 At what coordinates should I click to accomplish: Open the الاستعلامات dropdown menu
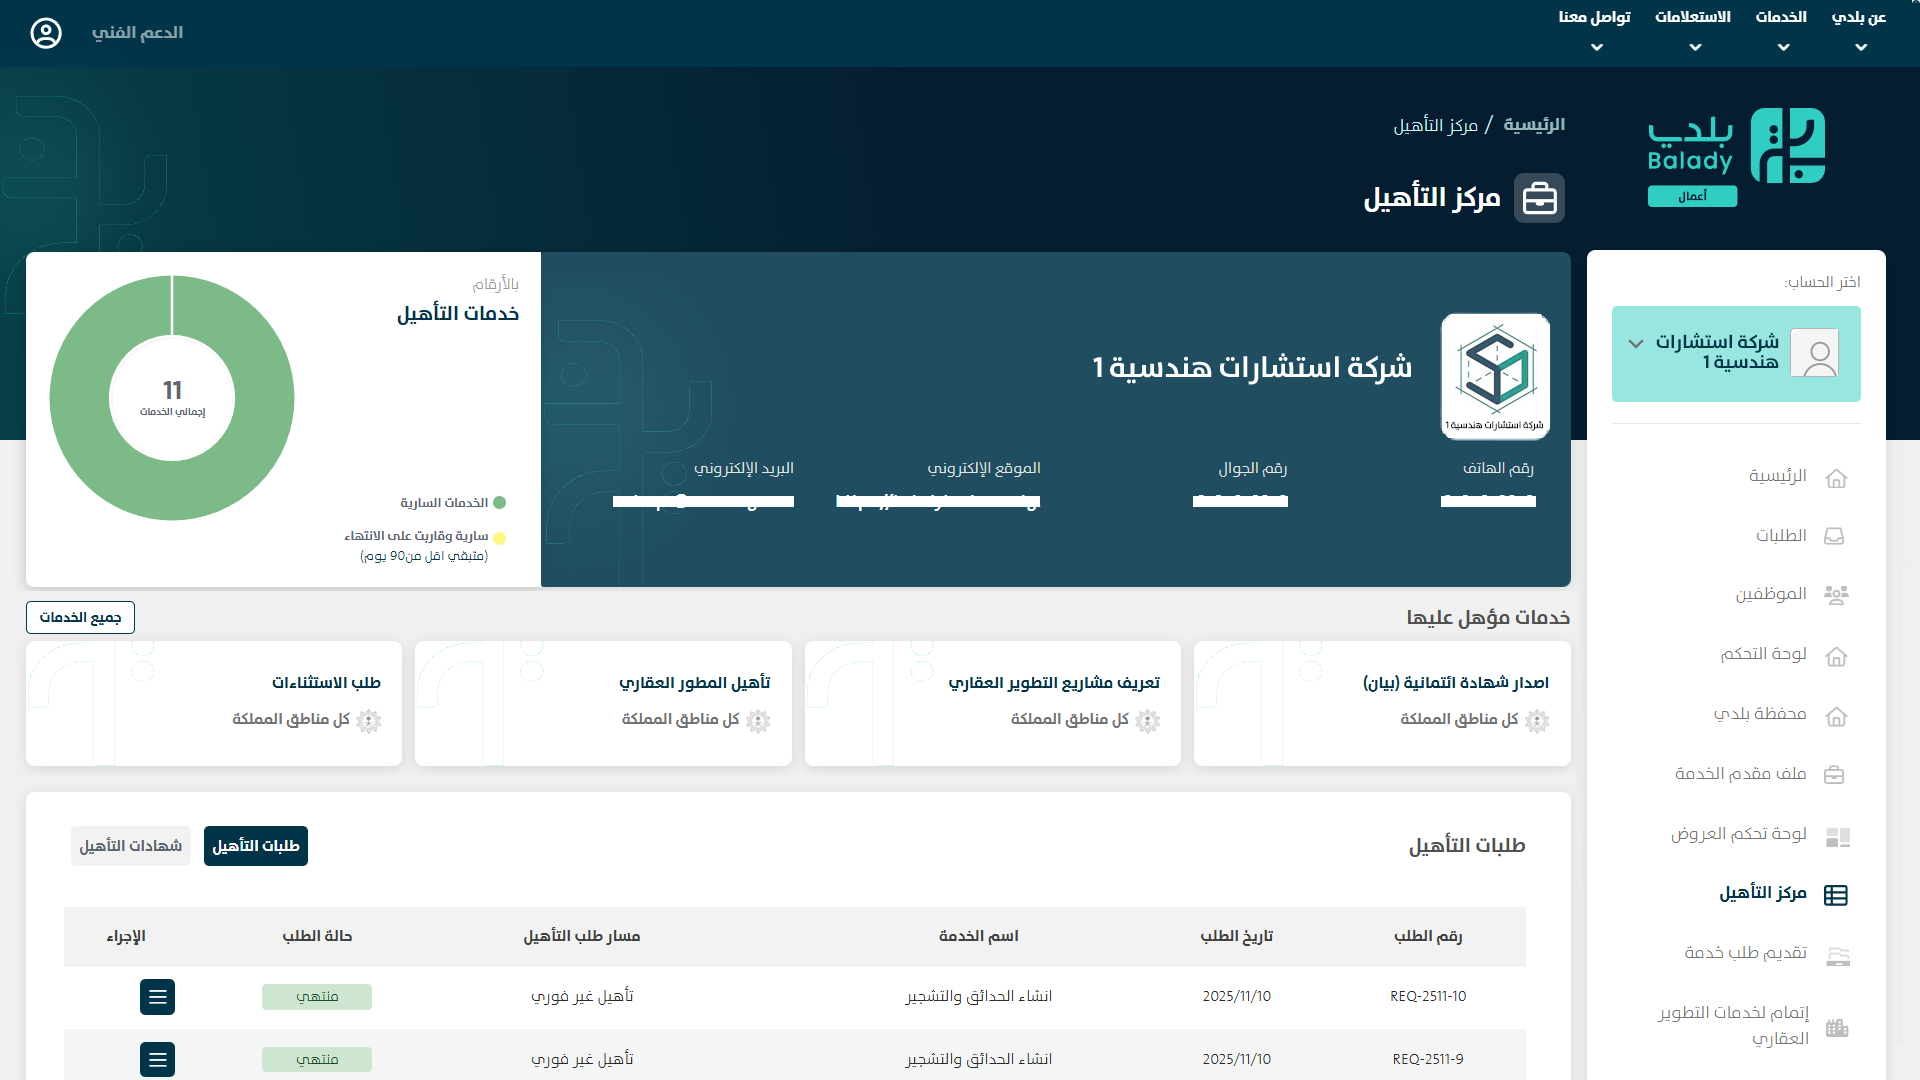[1693, 30]
